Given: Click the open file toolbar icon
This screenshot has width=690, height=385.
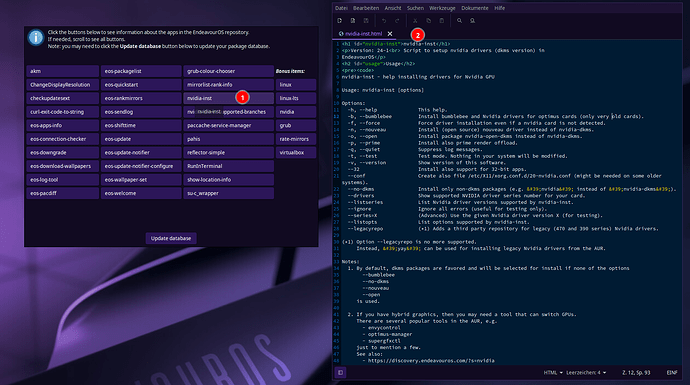Looking at the screenshot, I should click(x=352, y=21).
